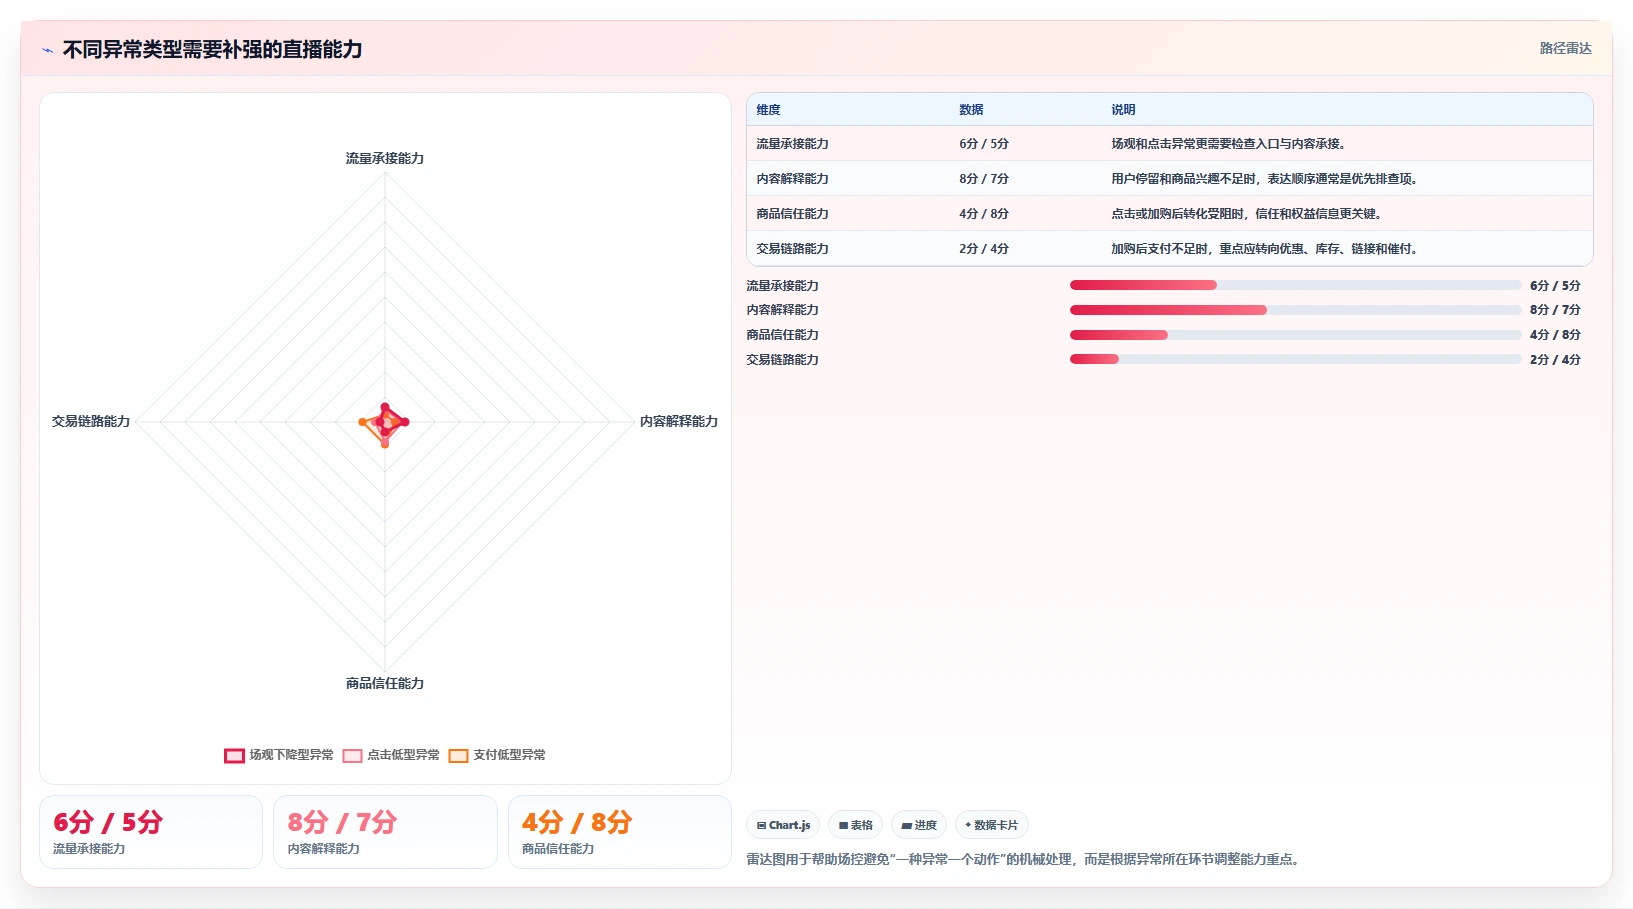The width and height of the screenshot is (1633, 909).
Task: Click the 进度 tag
Action: [x=919, y=825]
